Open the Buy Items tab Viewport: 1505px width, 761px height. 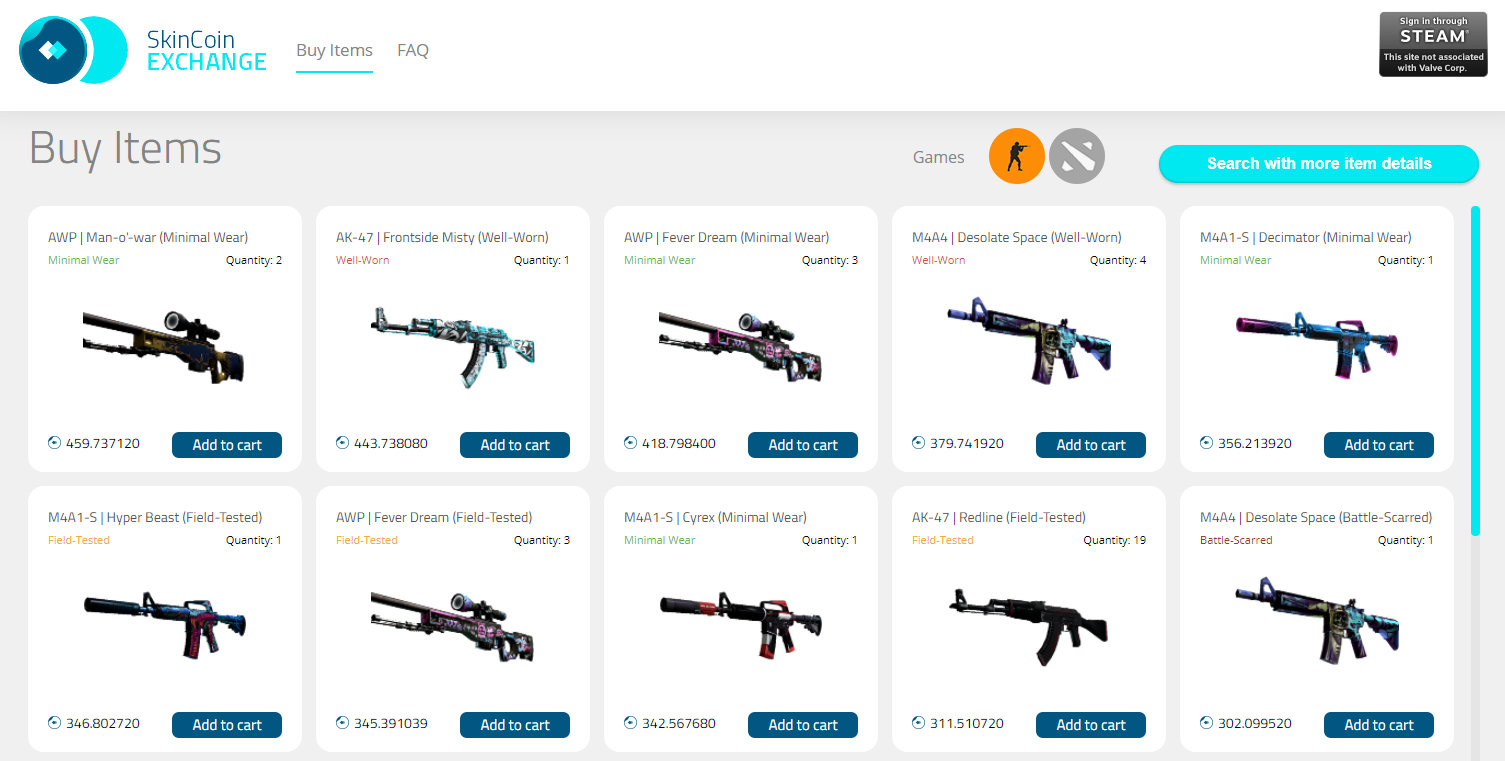(x=334, y=50)
